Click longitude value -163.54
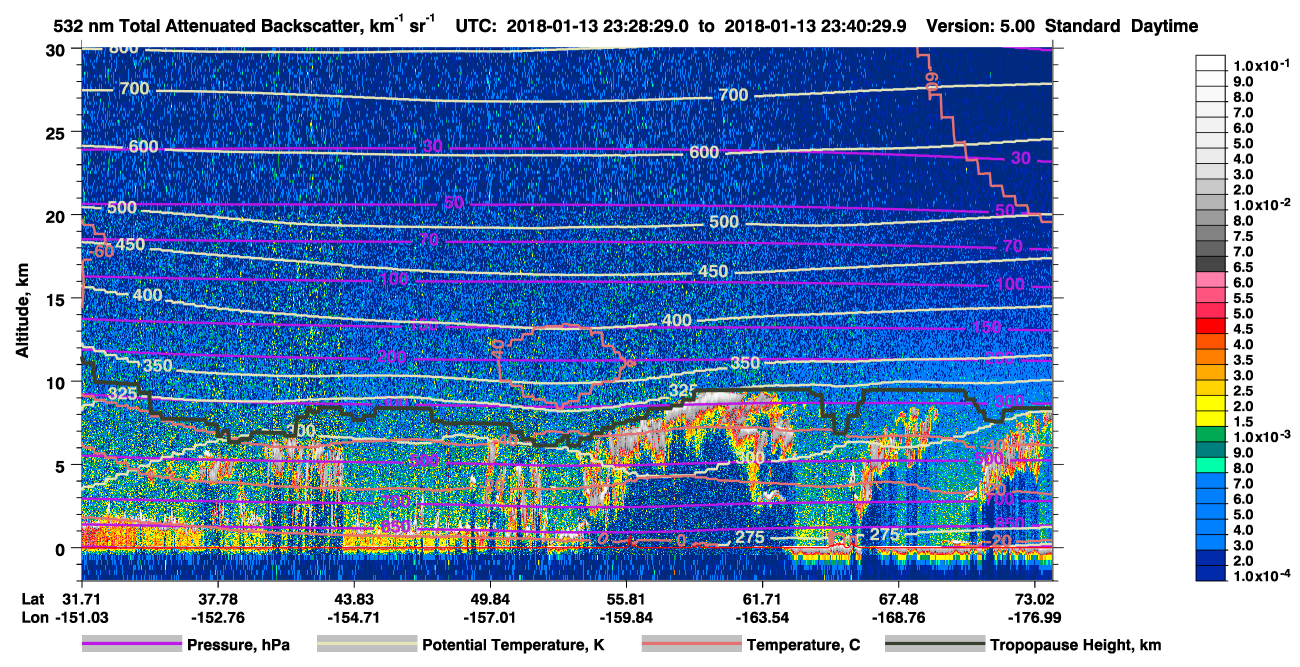The height and width of the screenshot is (667, 1300). coord(762,617)
